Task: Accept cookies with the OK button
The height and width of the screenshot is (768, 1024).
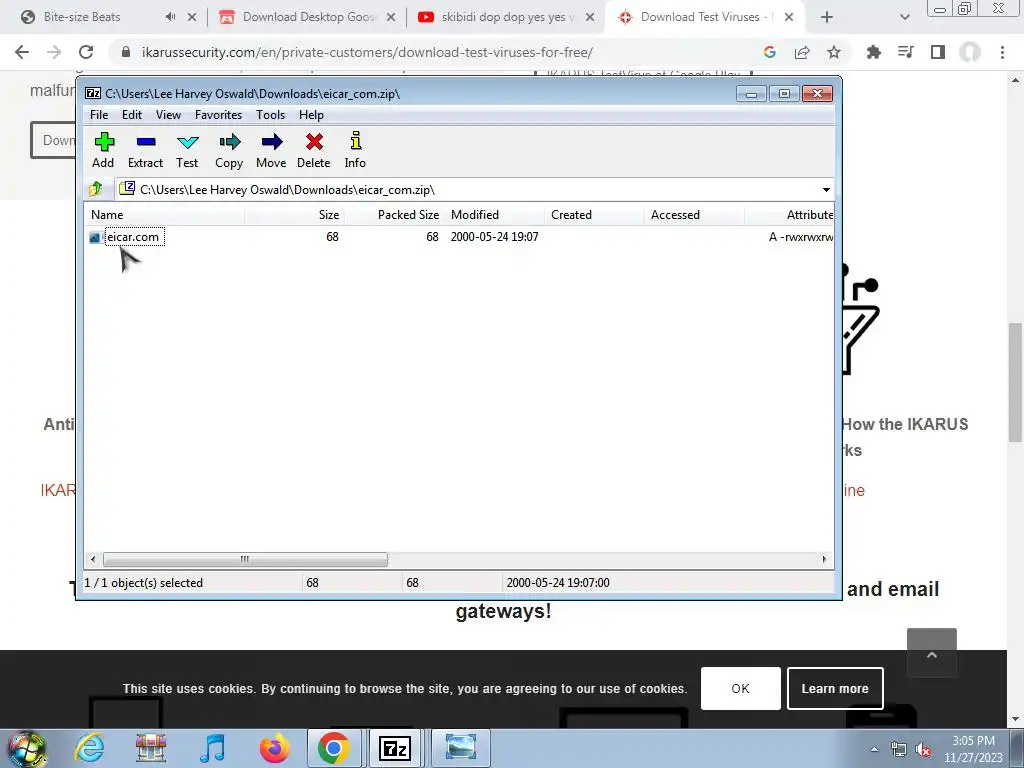Action: pyautogui.click(x=741, y=688)
